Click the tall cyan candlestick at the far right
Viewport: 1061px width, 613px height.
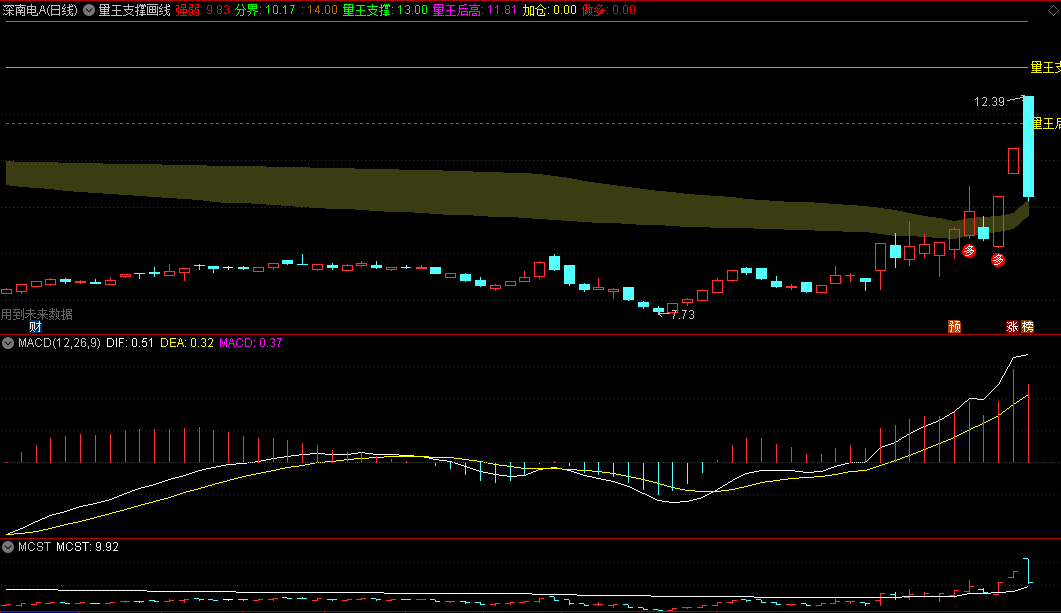pyautogui.click(x=1028, y=147)
